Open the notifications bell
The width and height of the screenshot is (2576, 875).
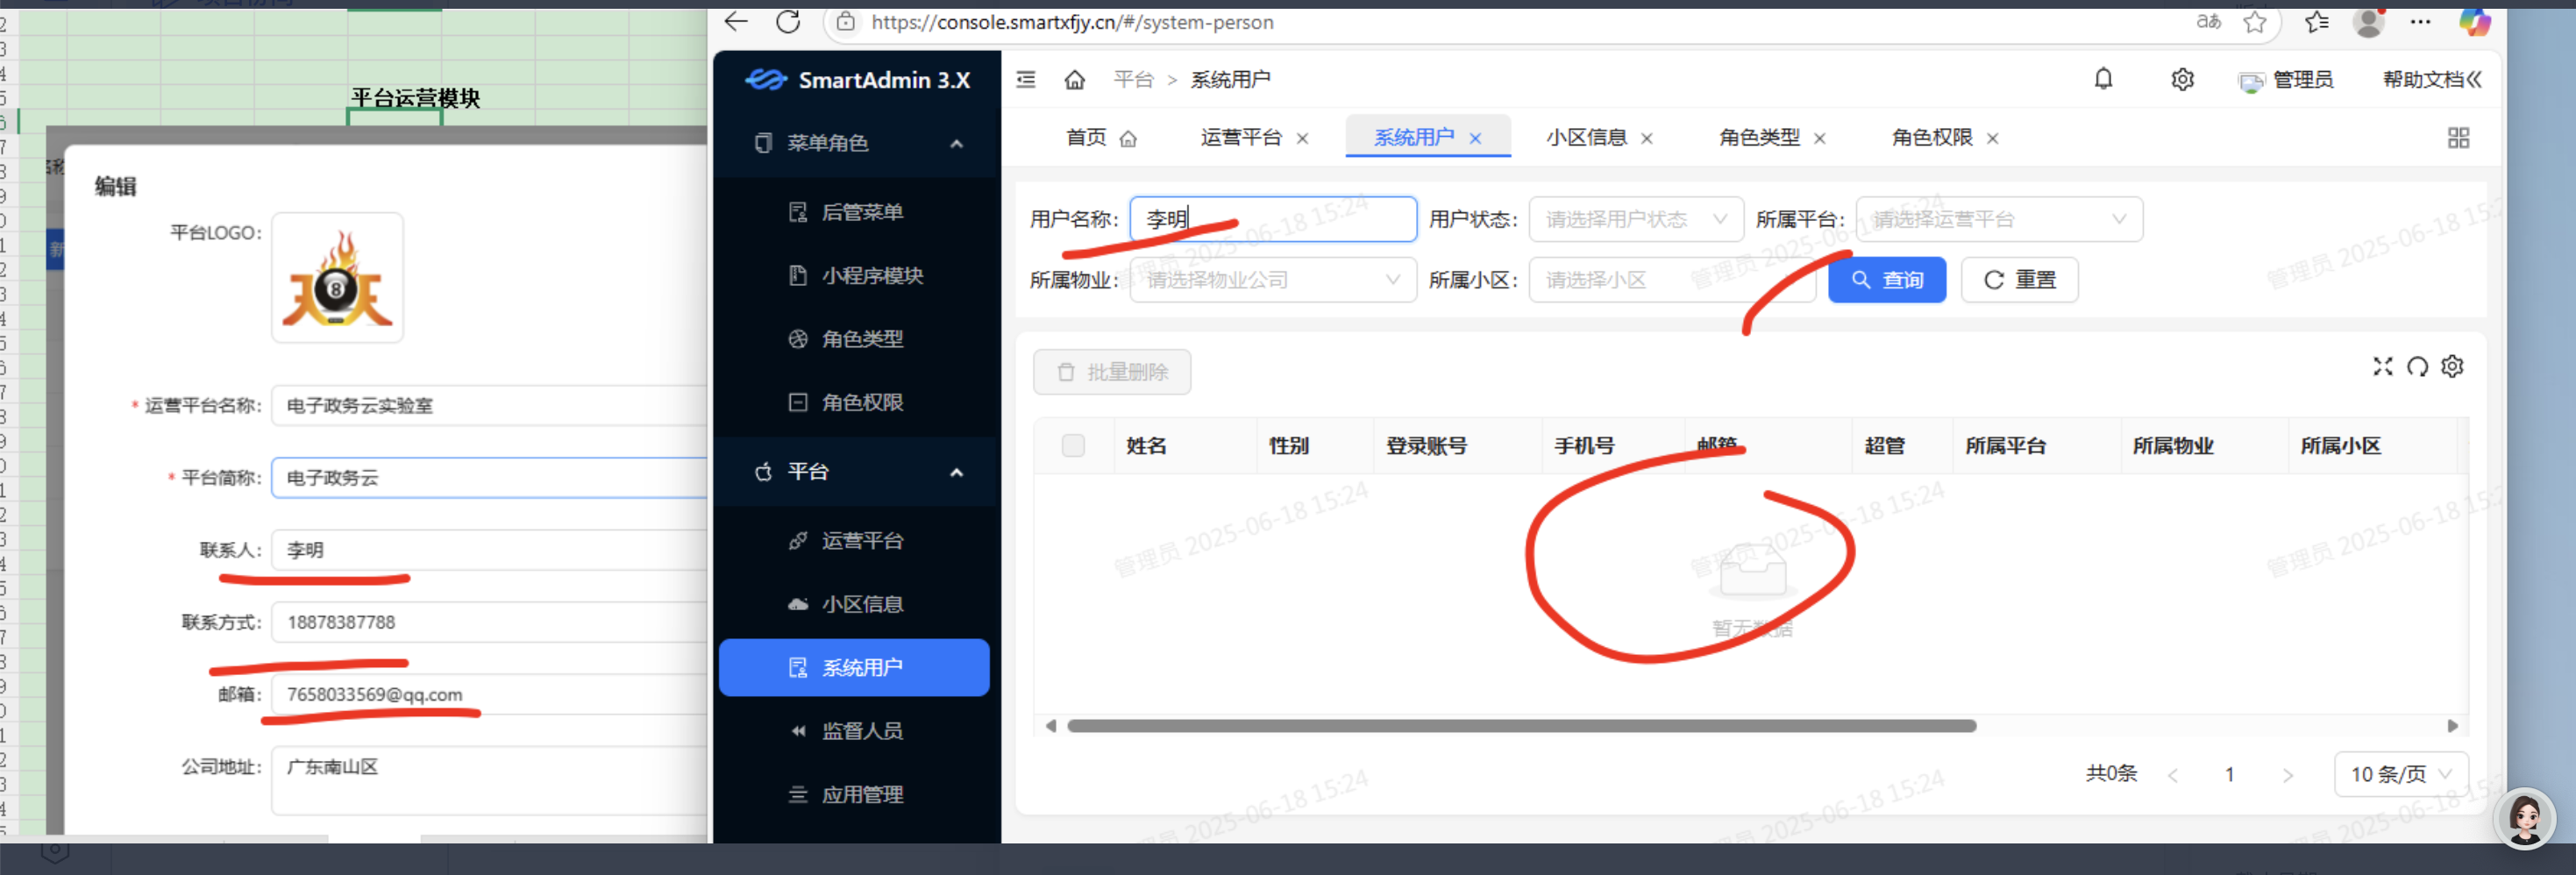pyautogui.click(x=2103, y=79)
